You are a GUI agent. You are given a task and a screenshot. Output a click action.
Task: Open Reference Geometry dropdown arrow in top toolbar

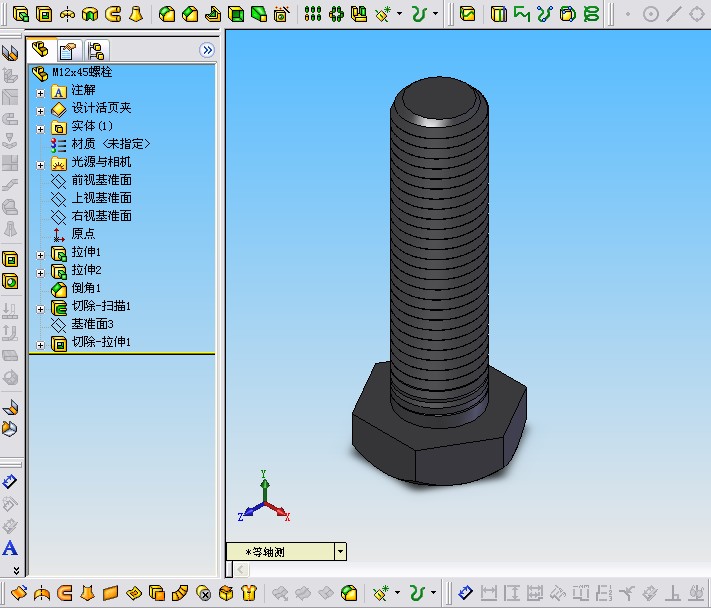click(x=399, y=14)
